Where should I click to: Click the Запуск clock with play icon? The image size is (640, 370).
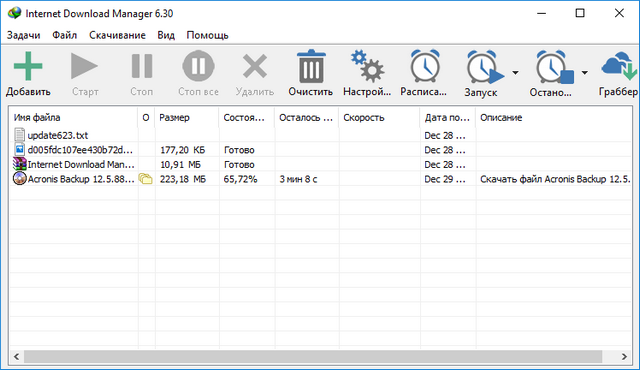coord(485,67)
